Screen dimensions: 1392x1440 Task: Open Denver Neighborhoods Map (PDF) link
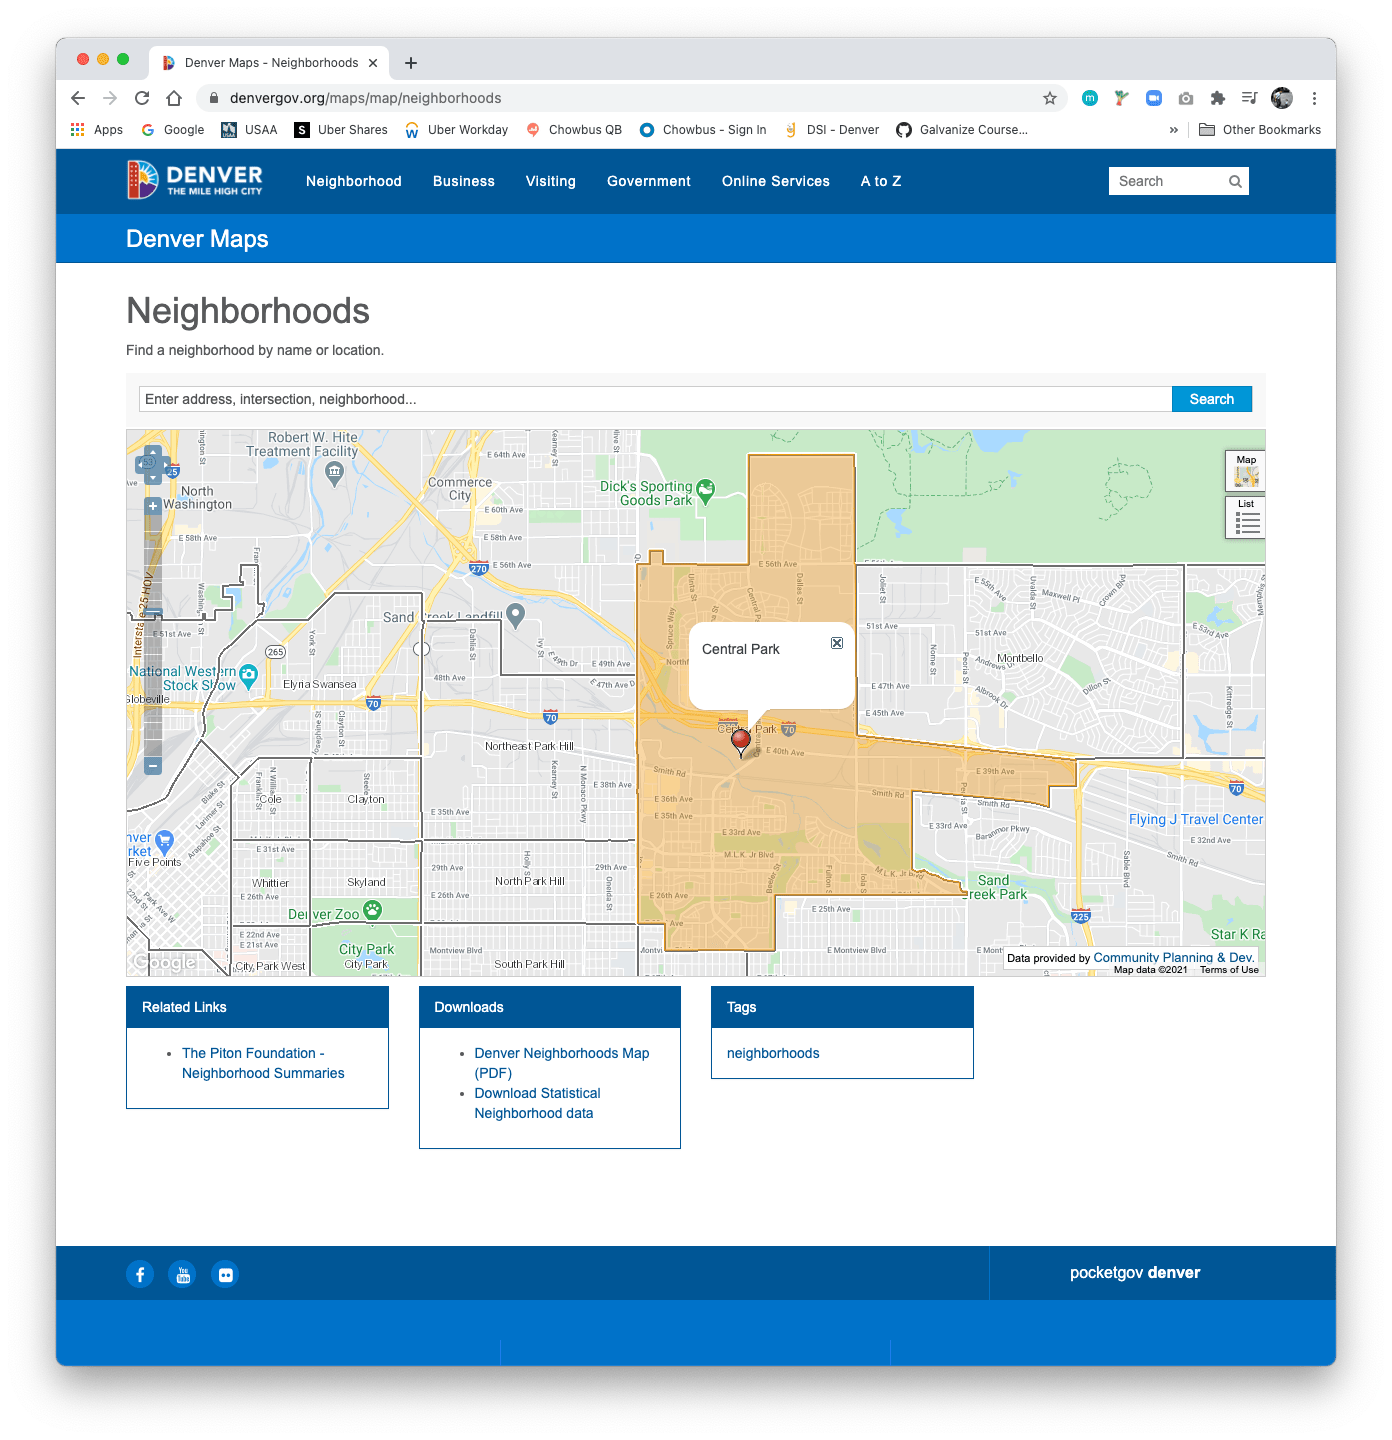pos(562,1063)
